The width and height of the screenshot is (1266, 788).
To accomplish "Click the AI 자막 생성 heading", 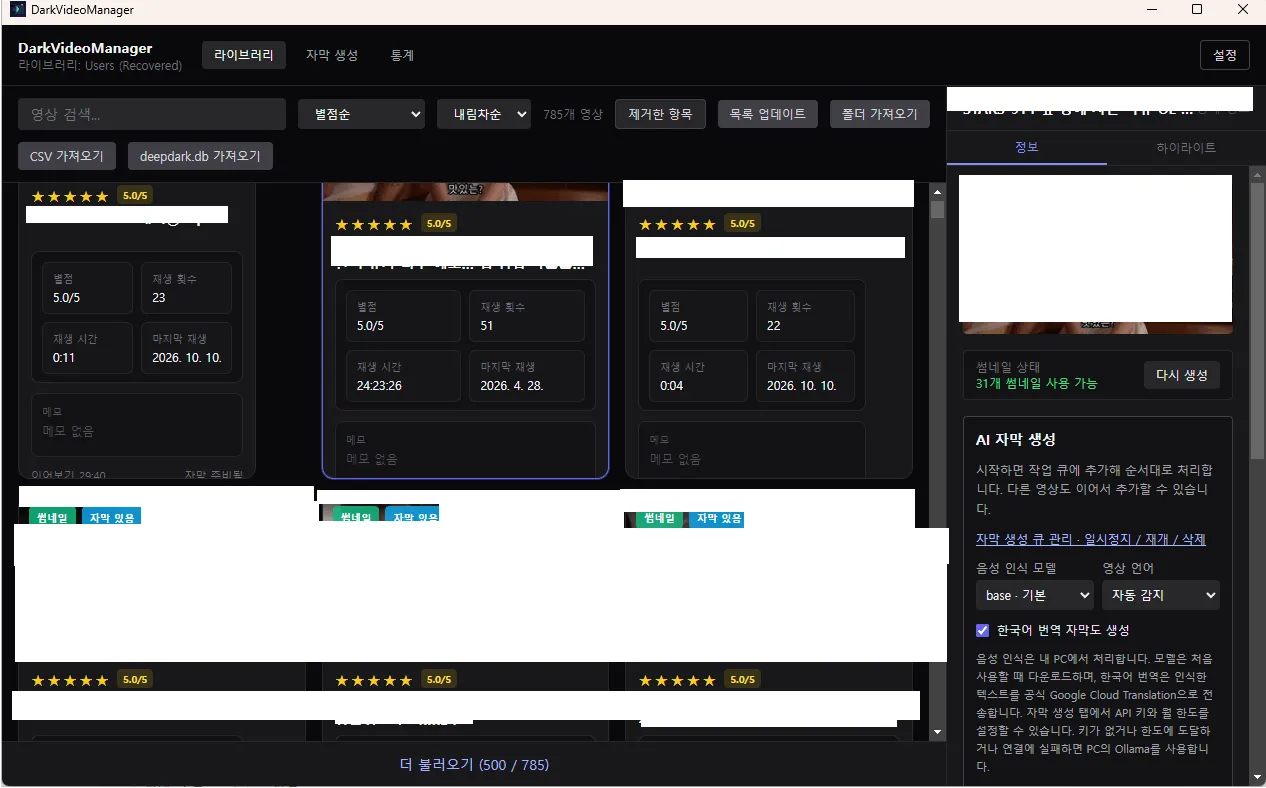I will click(x=1016, y=439).
